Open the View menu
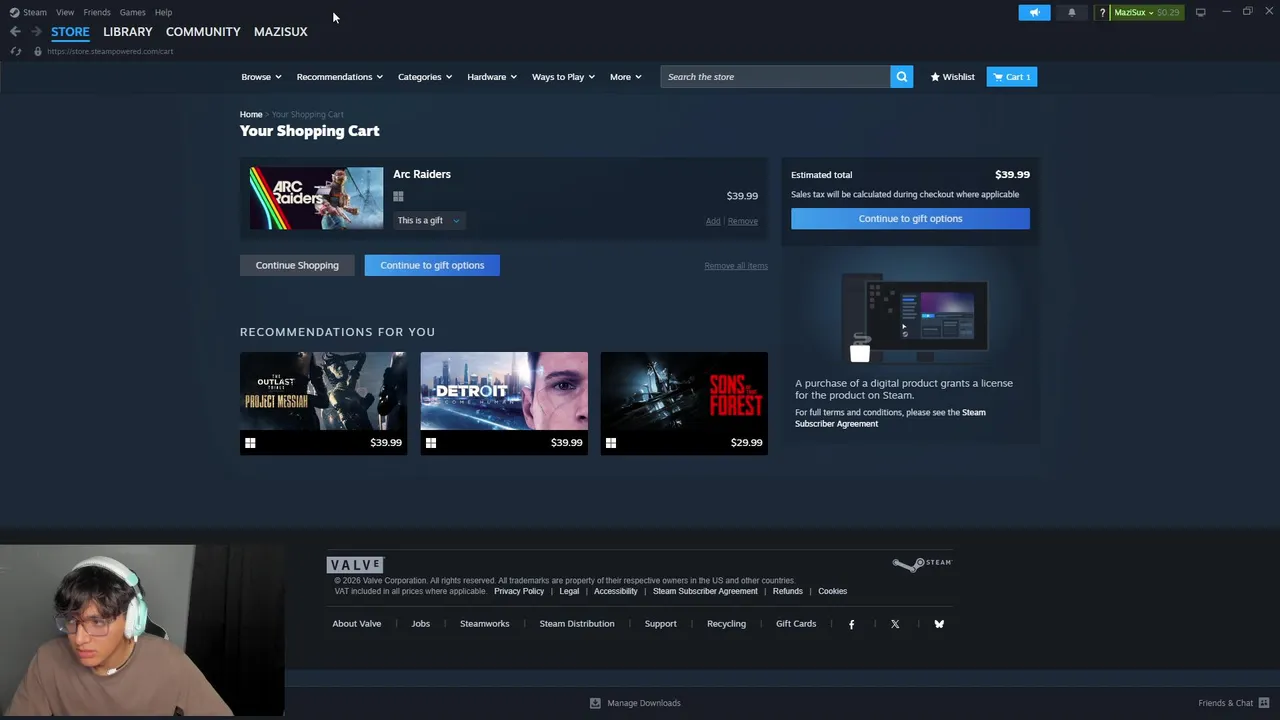The height and width of the screenshot is (720, 1280). click(x=65, y=12)
